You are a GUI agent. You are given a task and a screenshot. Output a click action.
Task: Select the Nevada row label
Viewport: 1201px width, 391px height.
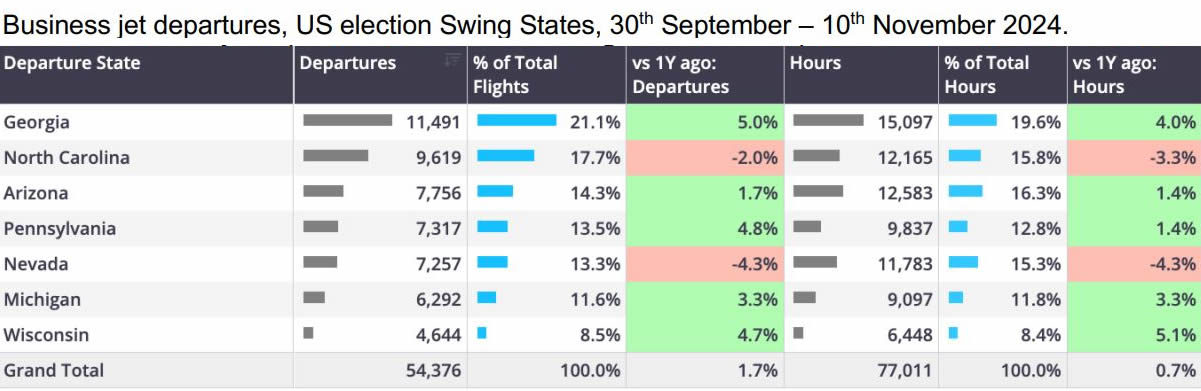[x=36, y=264]
